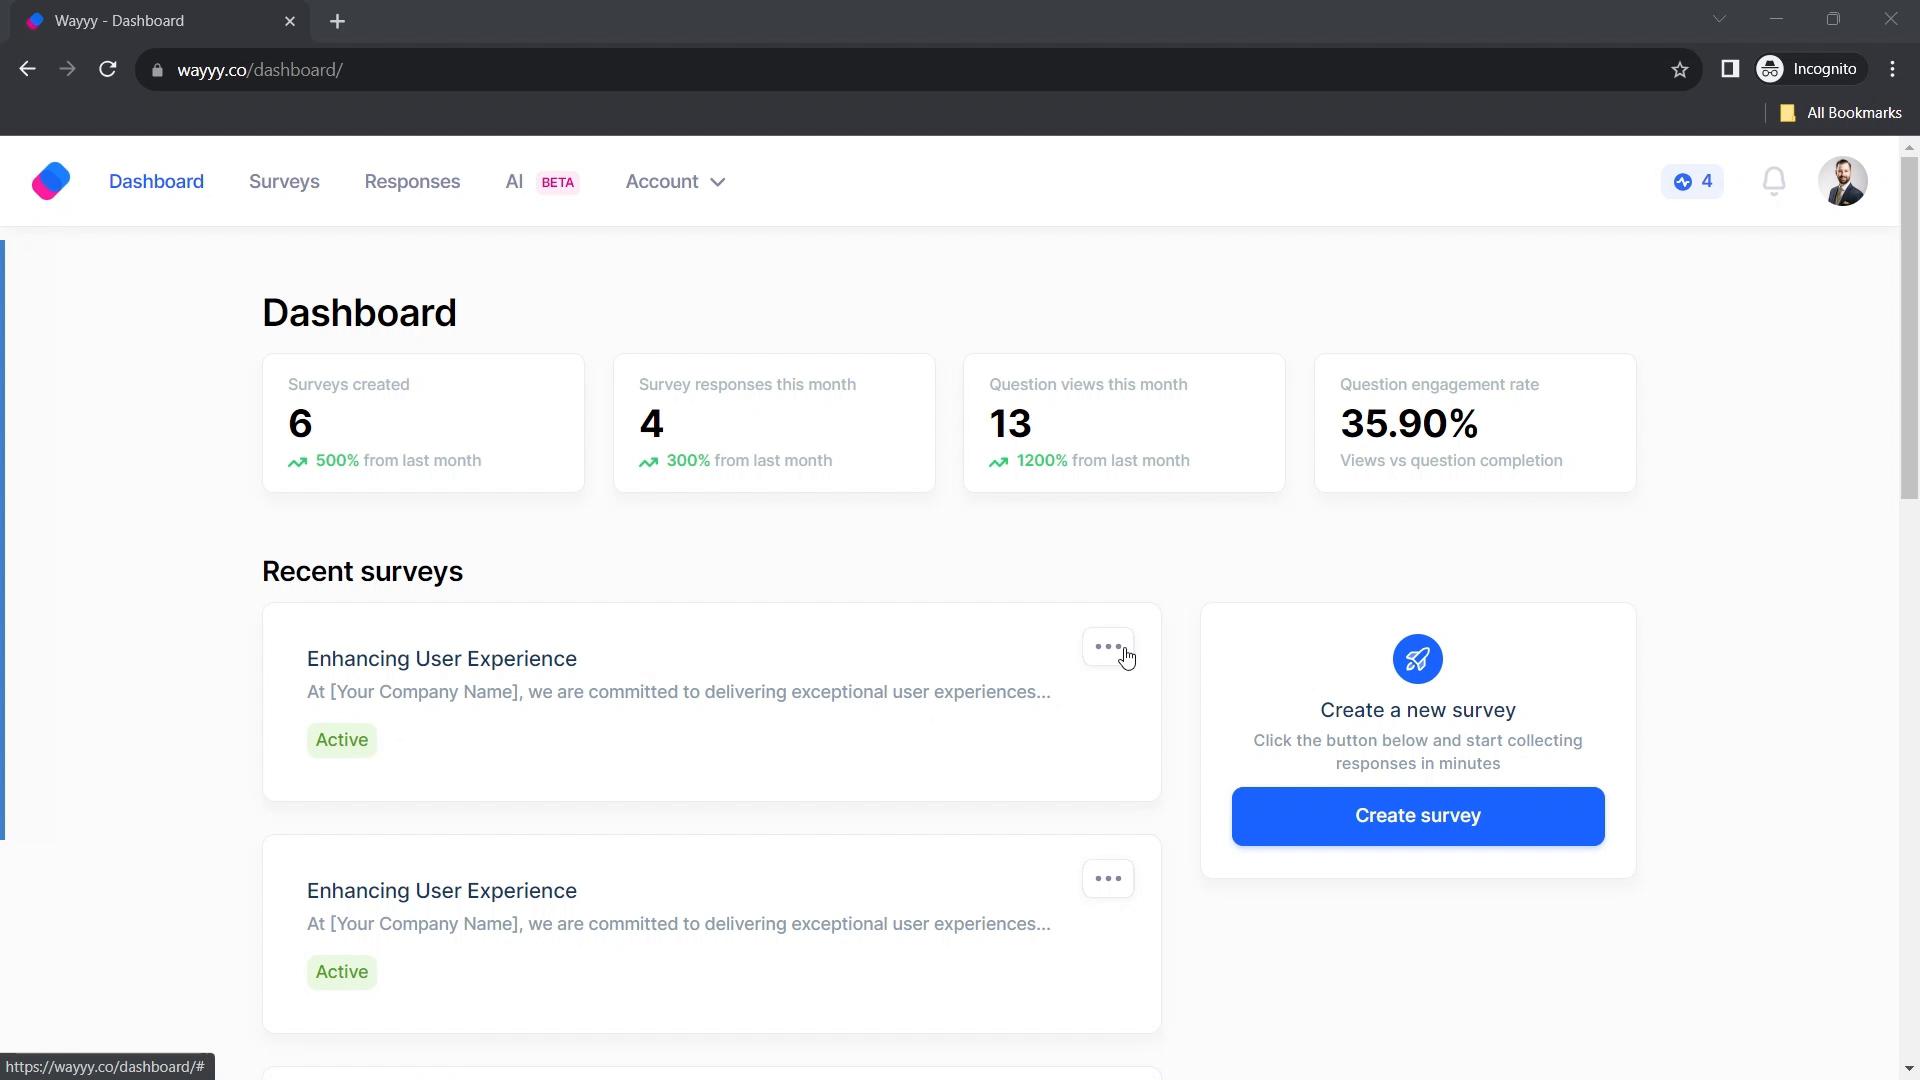Select the Active status toggle first survey
This screenshot has height=1080, width=1920.
342,740
